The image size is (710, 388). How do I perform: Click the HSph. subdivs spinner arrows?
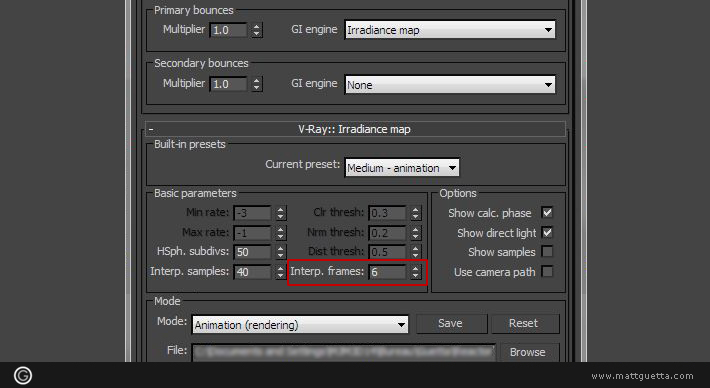click(281, 252)
